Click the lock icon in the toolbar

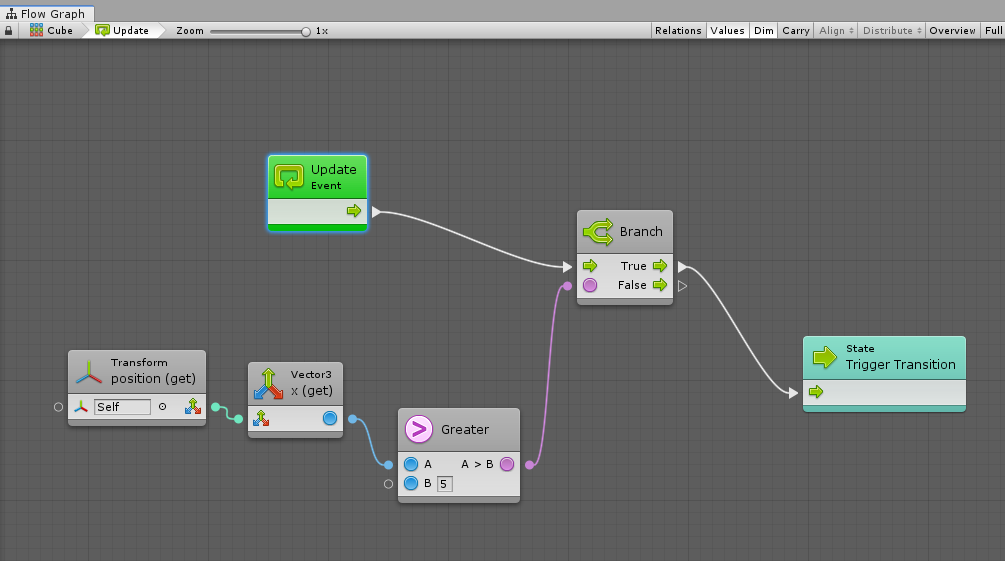point(9,31)
